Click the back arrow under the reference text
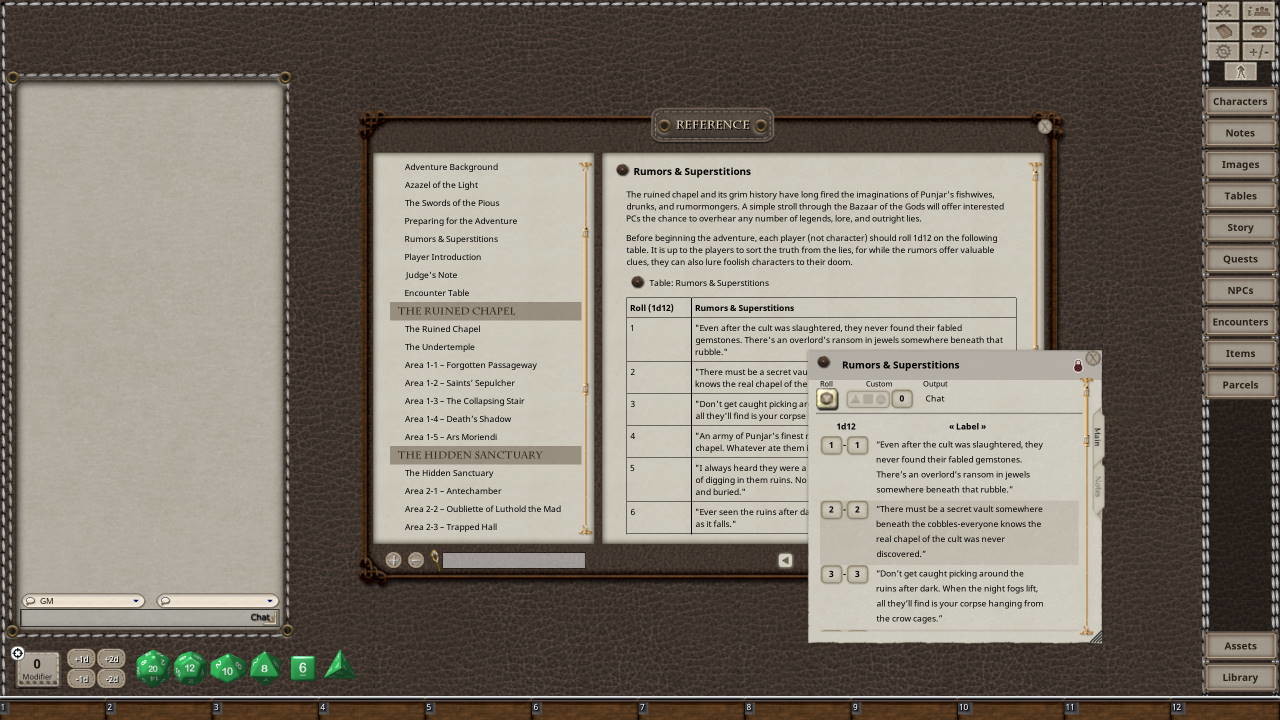This screenshot has width=1280, height=720. (x=785, y=560)
